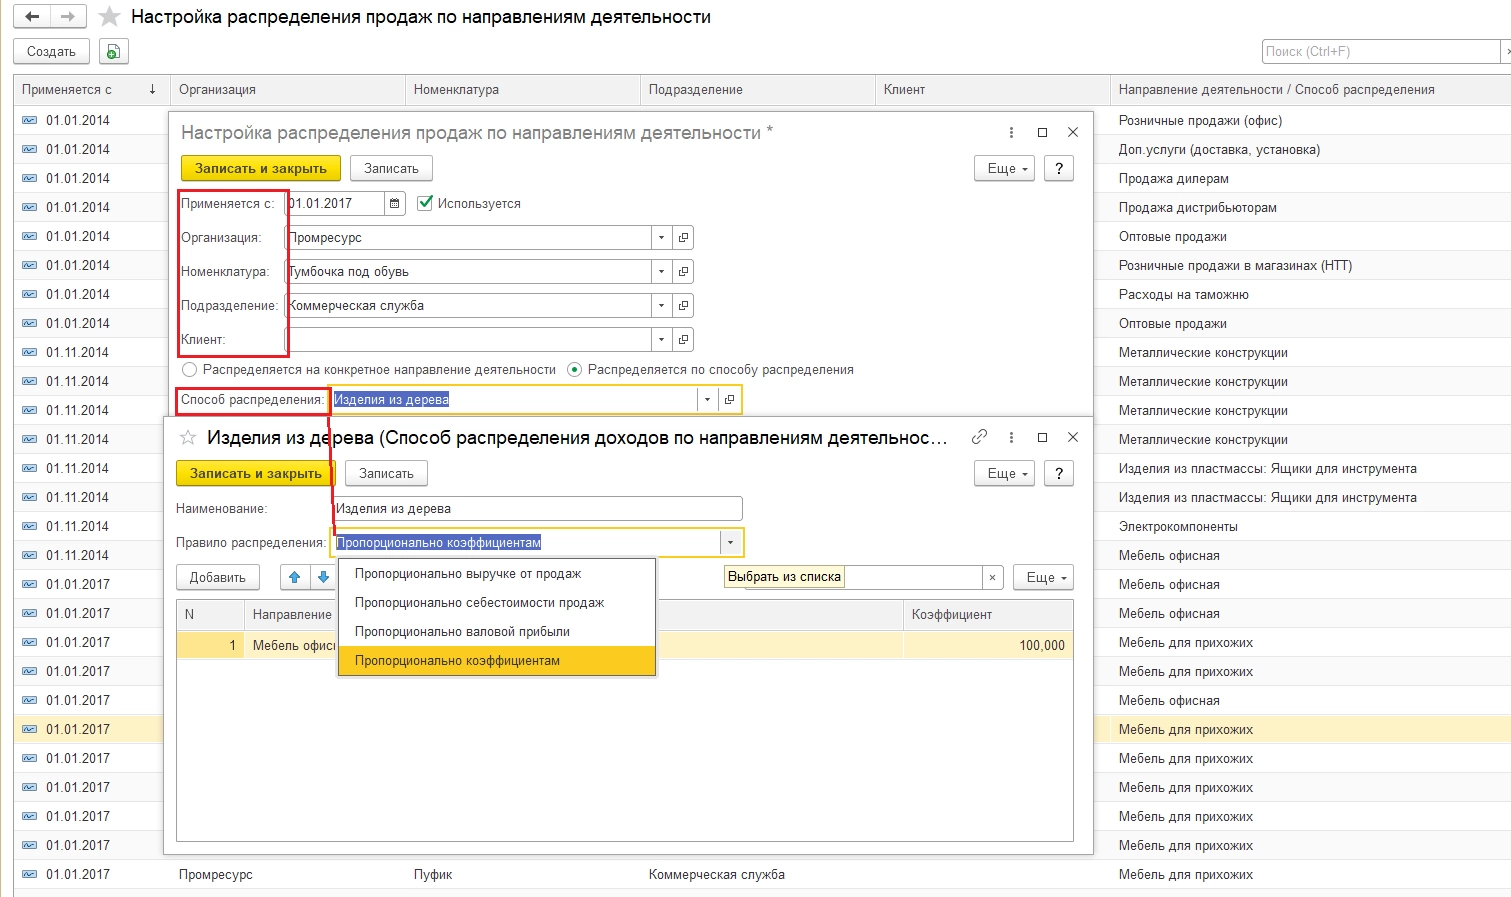Move the selected row down with blue arrow

pyautogui.click(x=323, y=577)
